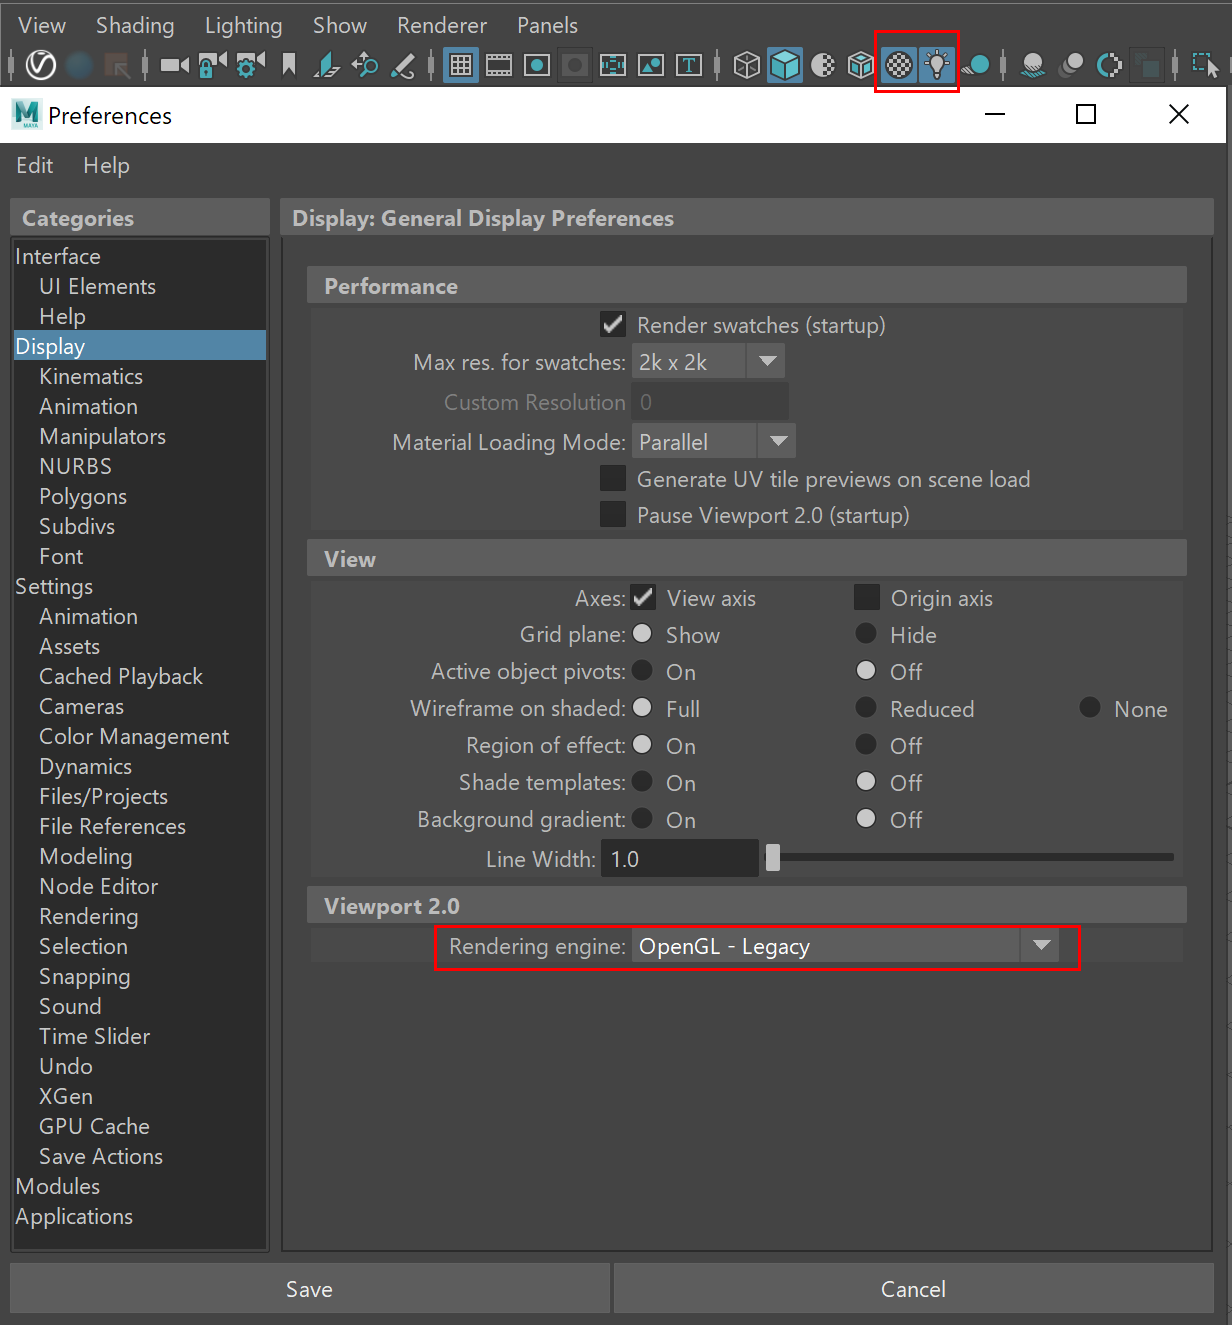Open the Lighting menu
Viewport: 1232px width, 1325px height.
click(244, 25)
